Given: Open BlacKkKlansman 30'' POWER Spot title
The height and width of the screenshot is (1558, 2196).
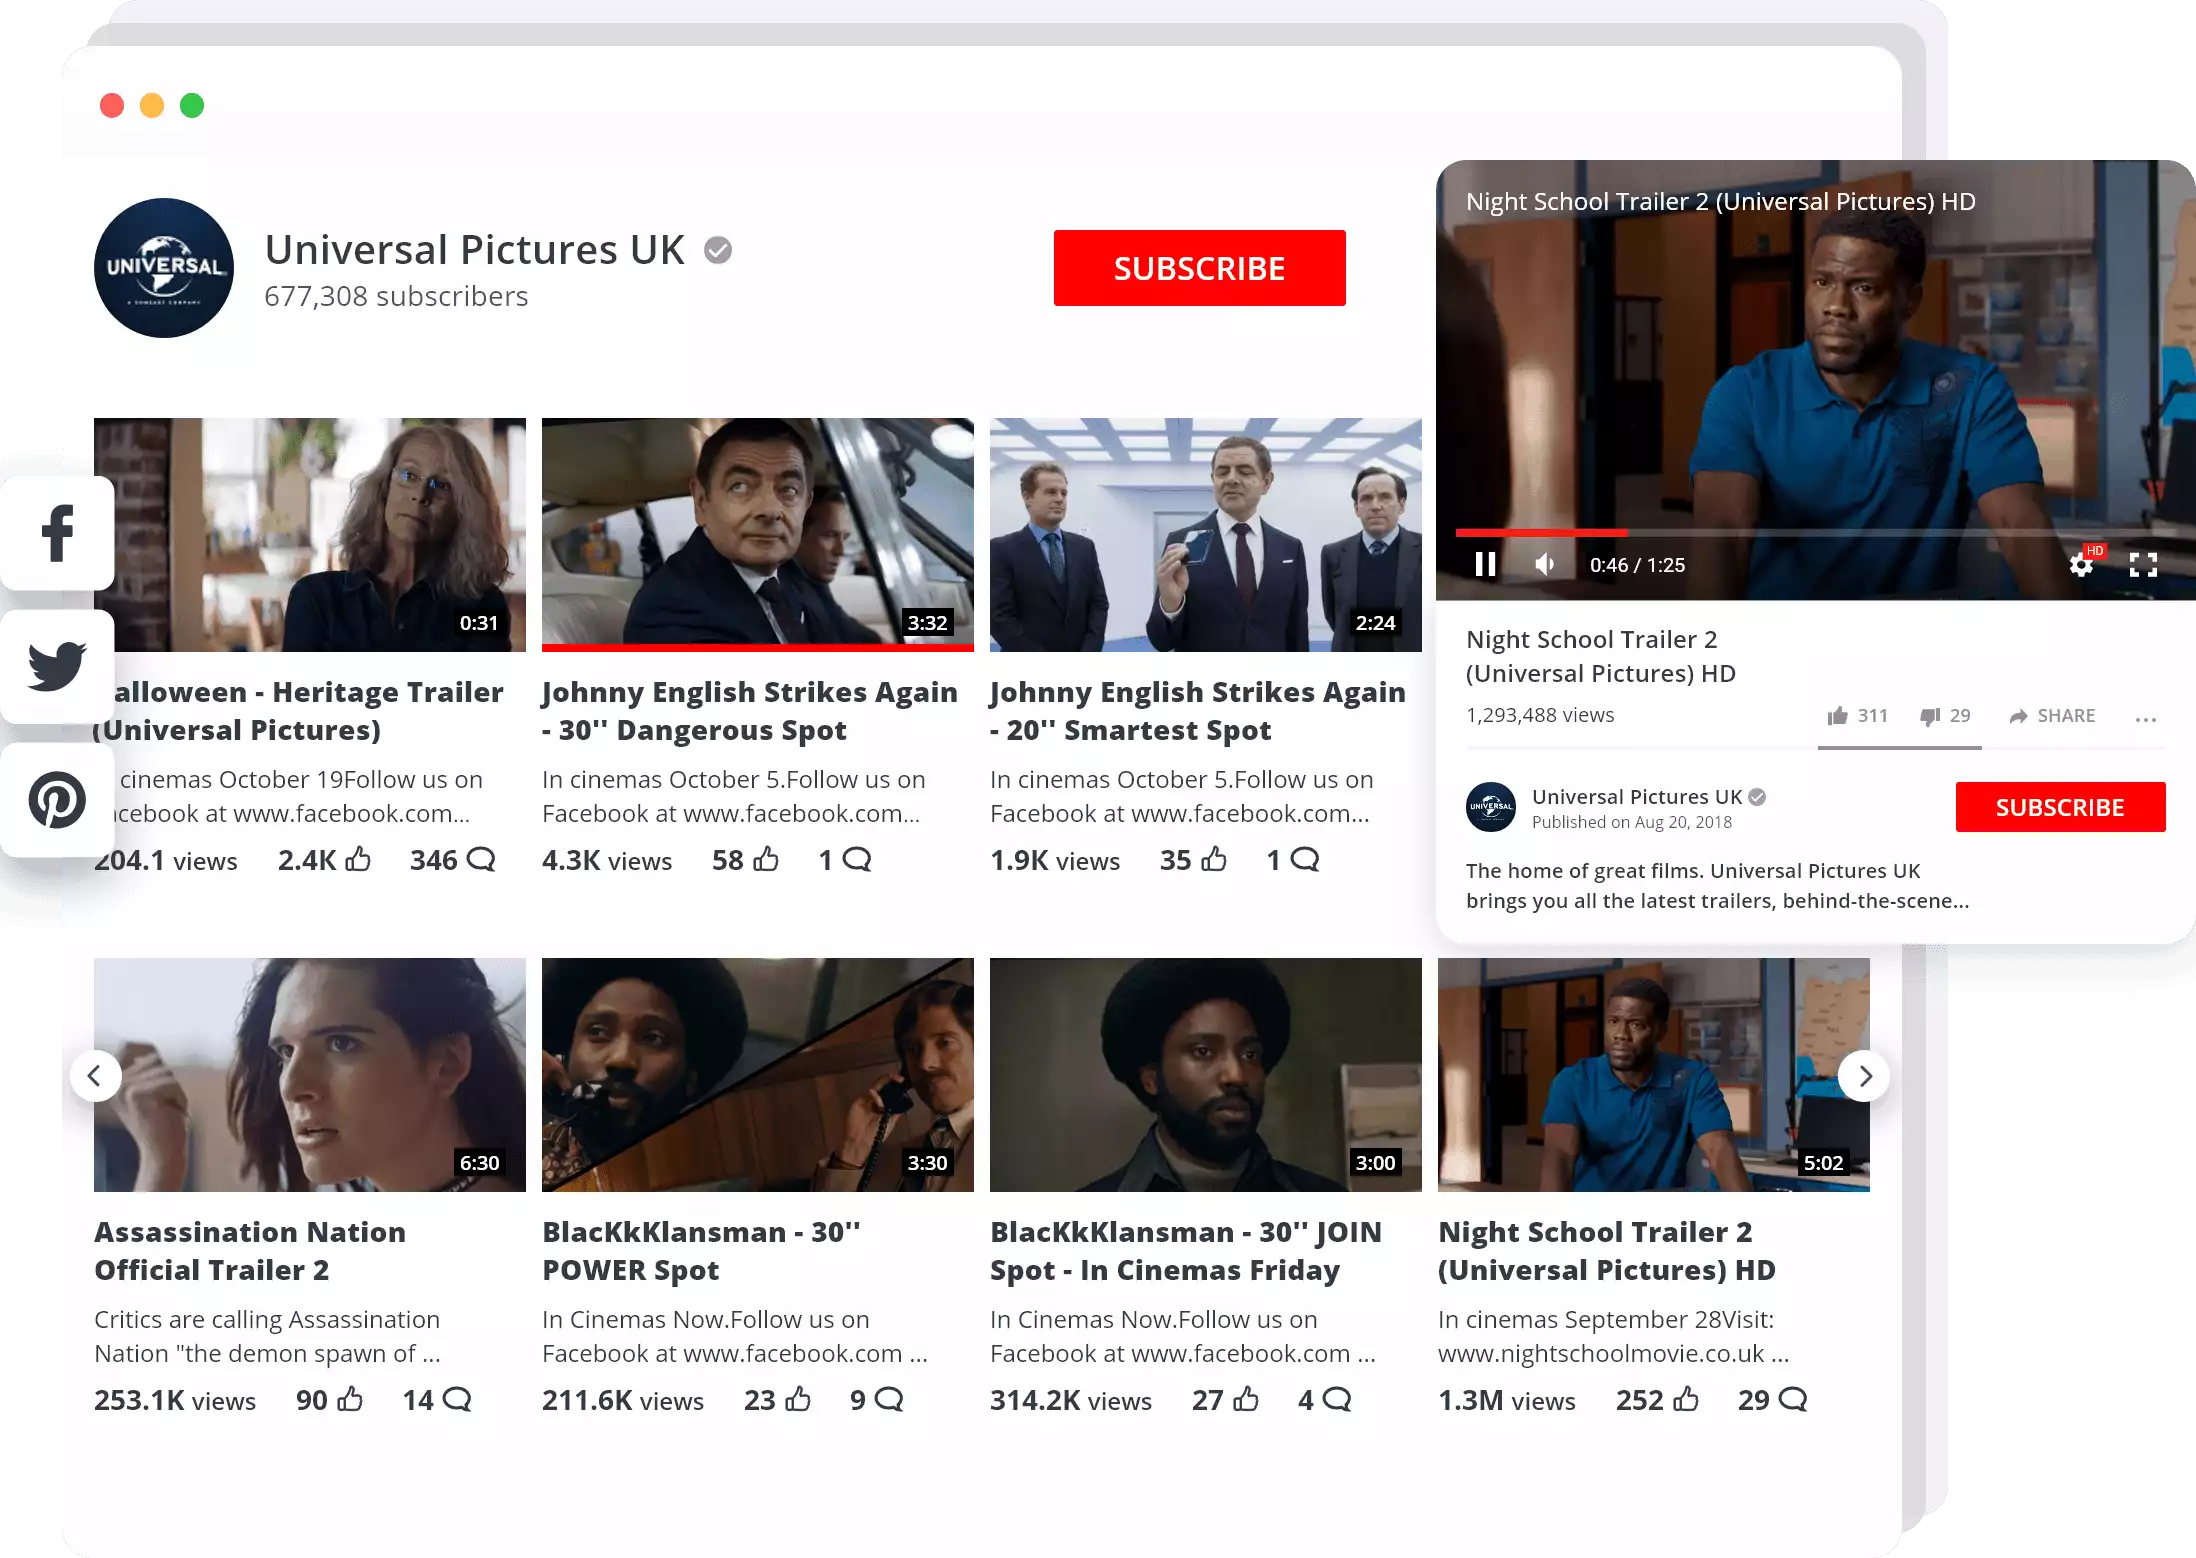Looking at the screenshot, I should coord(701,1251).
